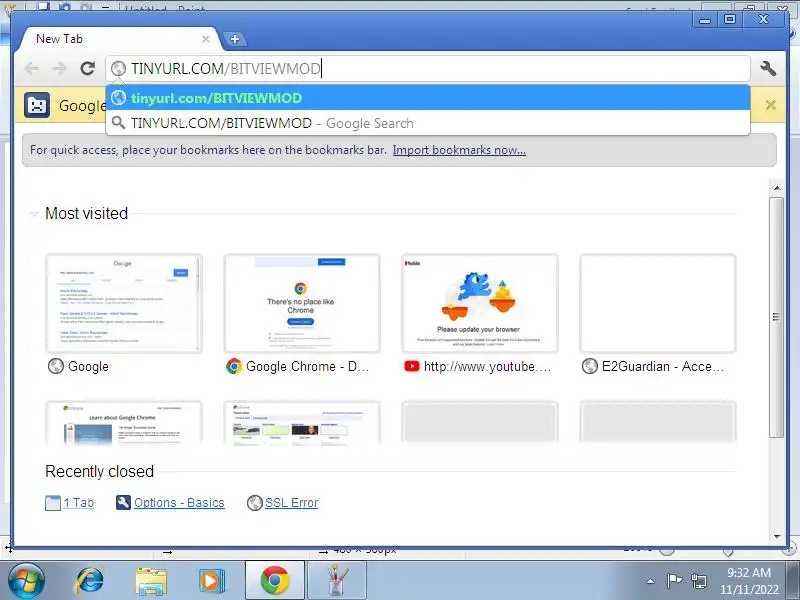The height and width of the screenshot is (600, 800).
Task: Click the globe icon in the address bar
Action: point(118,68)
